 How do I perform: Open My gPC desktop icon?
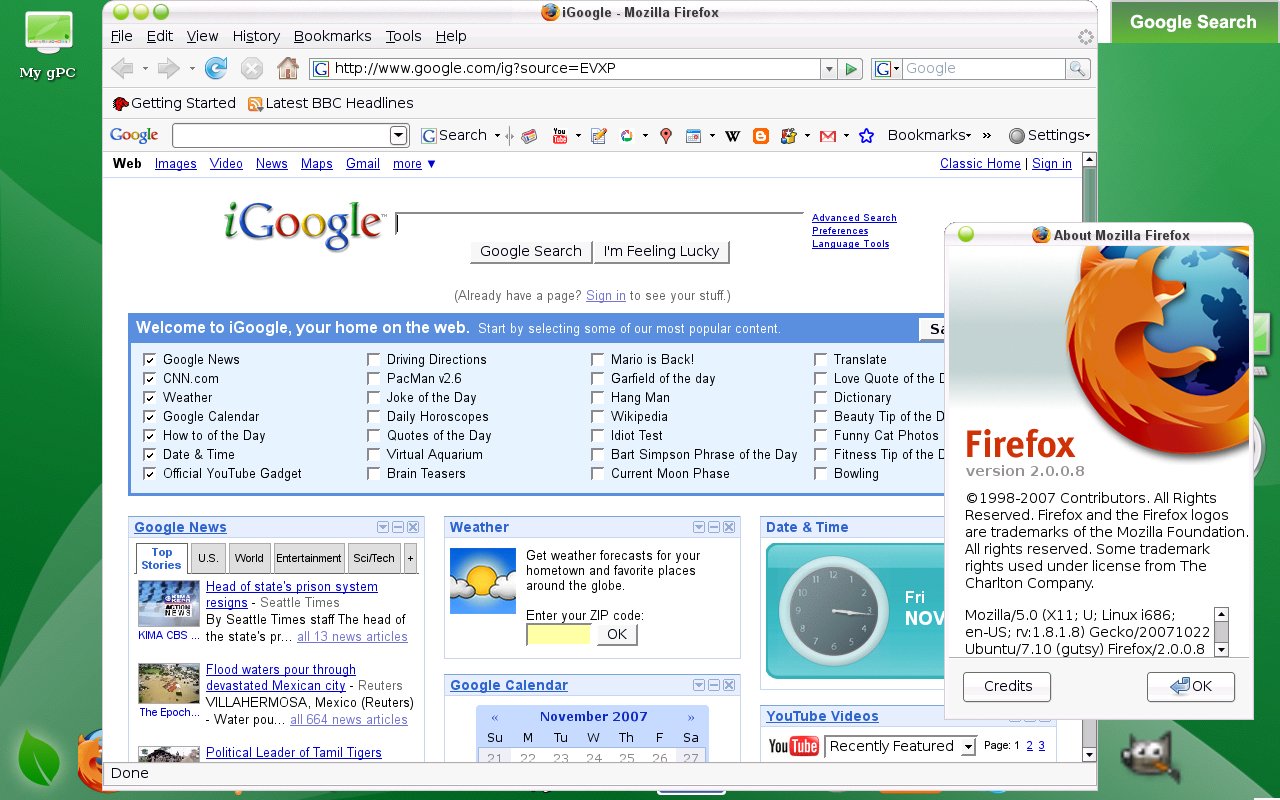48,45
